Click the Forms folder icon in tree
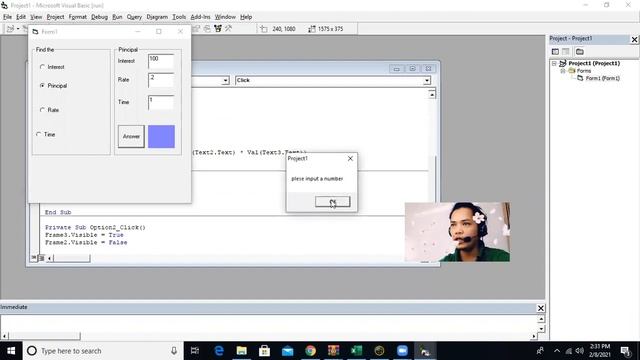Screen dimensions: 640x360 point(572,71)
